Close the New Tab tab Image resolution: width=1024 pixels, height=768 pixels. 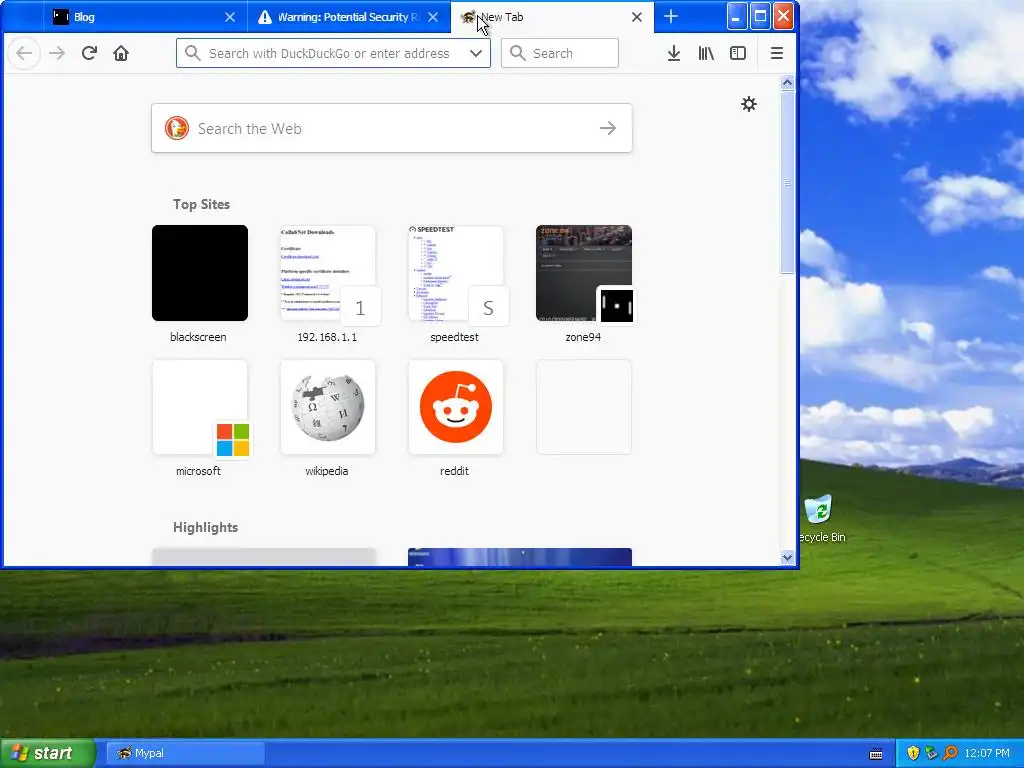[637, 17]
